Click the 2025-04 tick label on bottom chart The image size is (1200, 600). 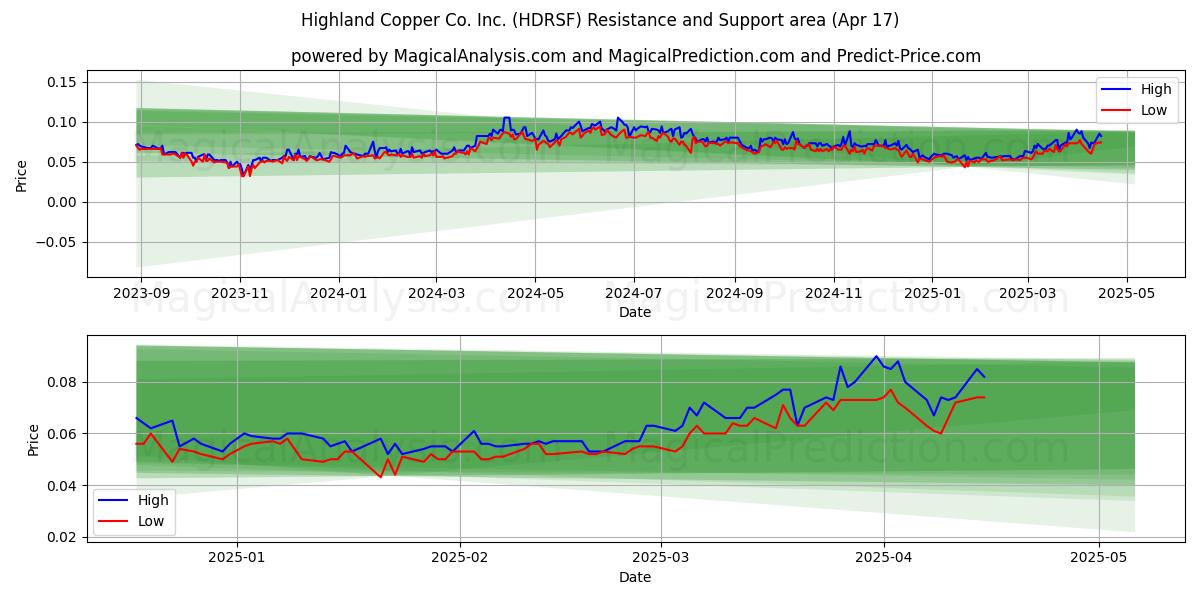coord(885,558)
